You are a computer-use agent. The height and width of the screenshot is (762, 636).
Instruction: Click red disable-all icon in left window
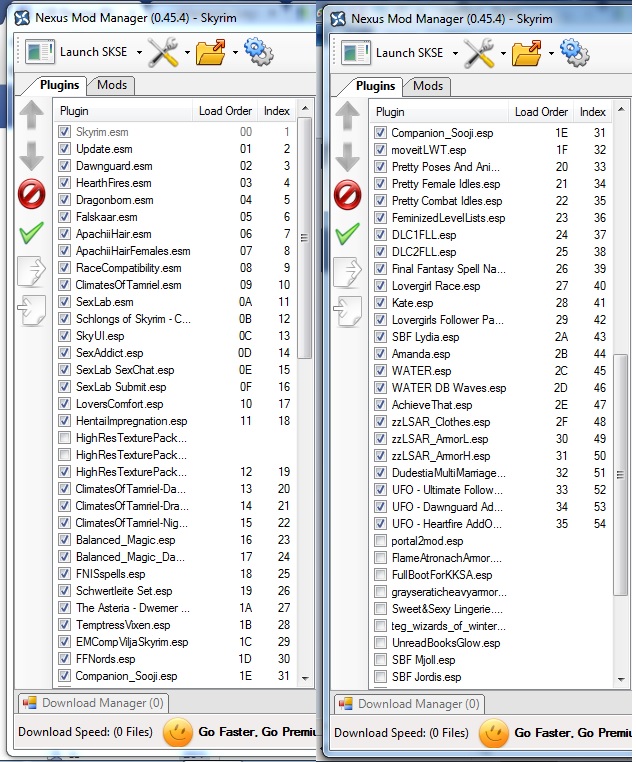pyautogui.click(x=32, y=194)
